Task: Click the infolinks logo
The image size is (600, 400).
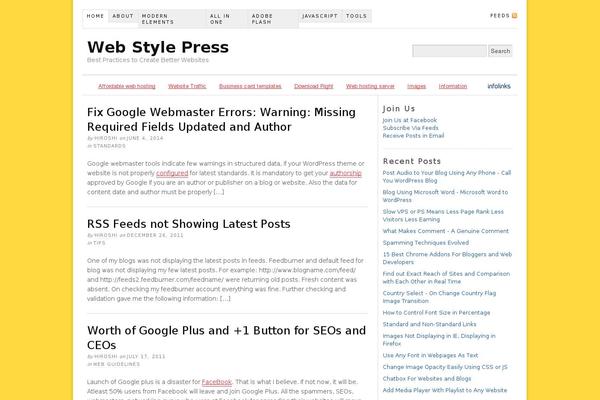Action: tap(499, 86)
